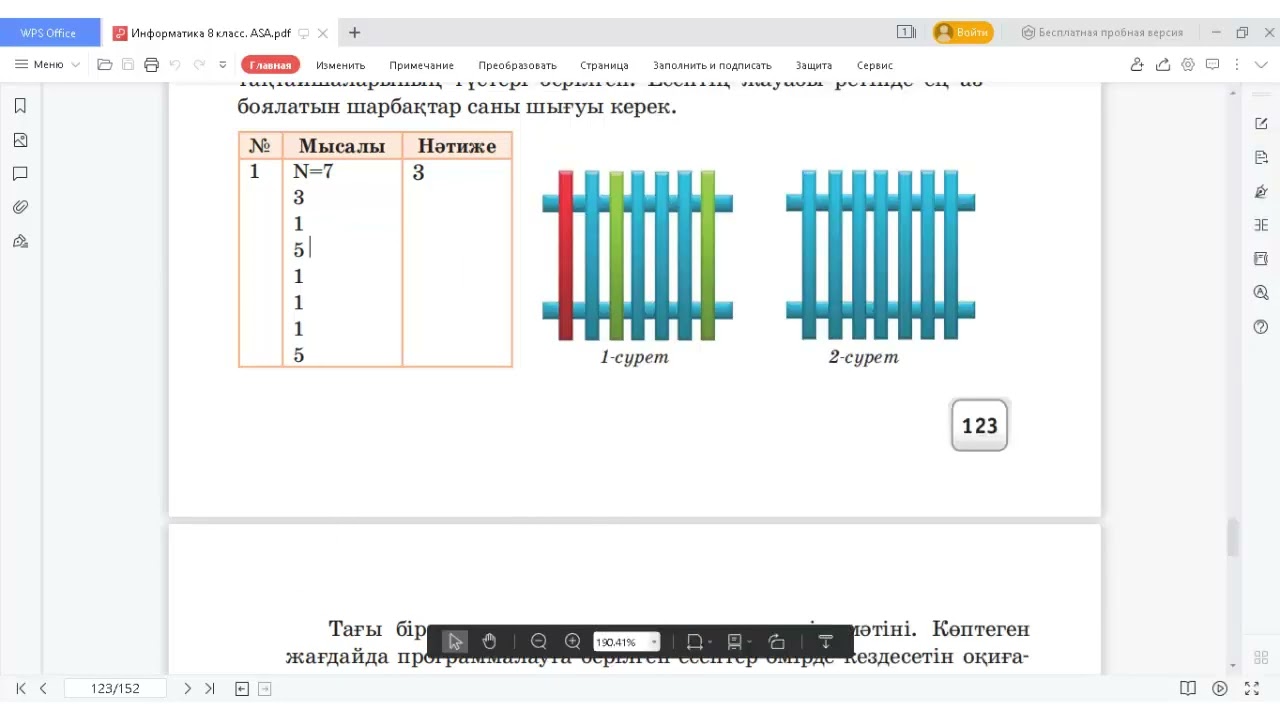Open the Сервис tab
1280x720 pixels.
[x=875, y=65]
